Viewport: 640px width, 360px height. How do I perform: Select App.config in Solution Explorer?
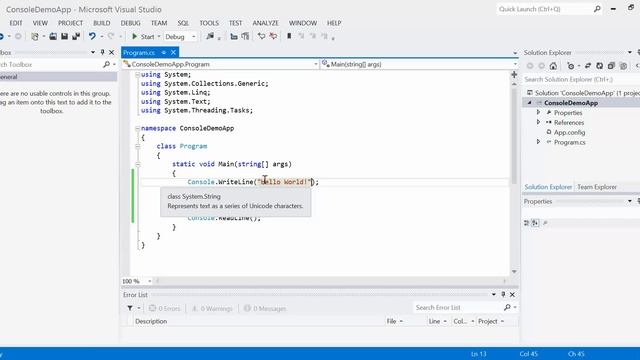pos(569,132)
